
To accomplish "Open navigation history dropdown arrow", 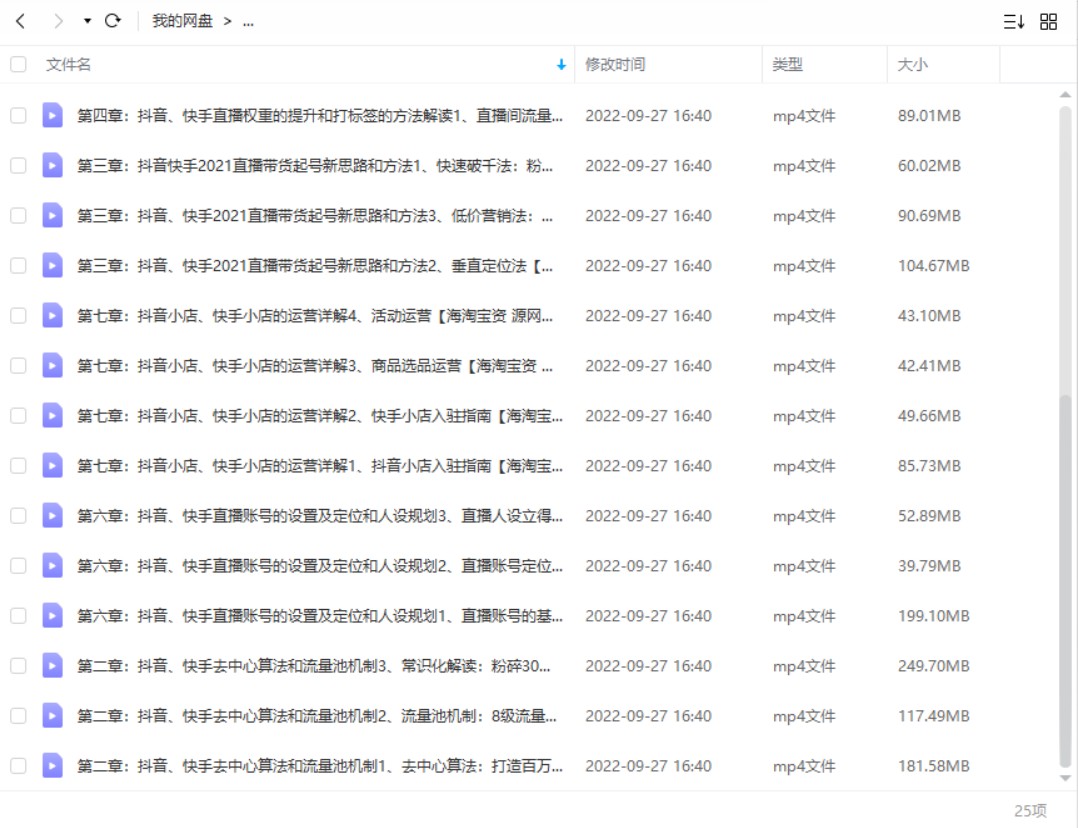I will [87, 21].
